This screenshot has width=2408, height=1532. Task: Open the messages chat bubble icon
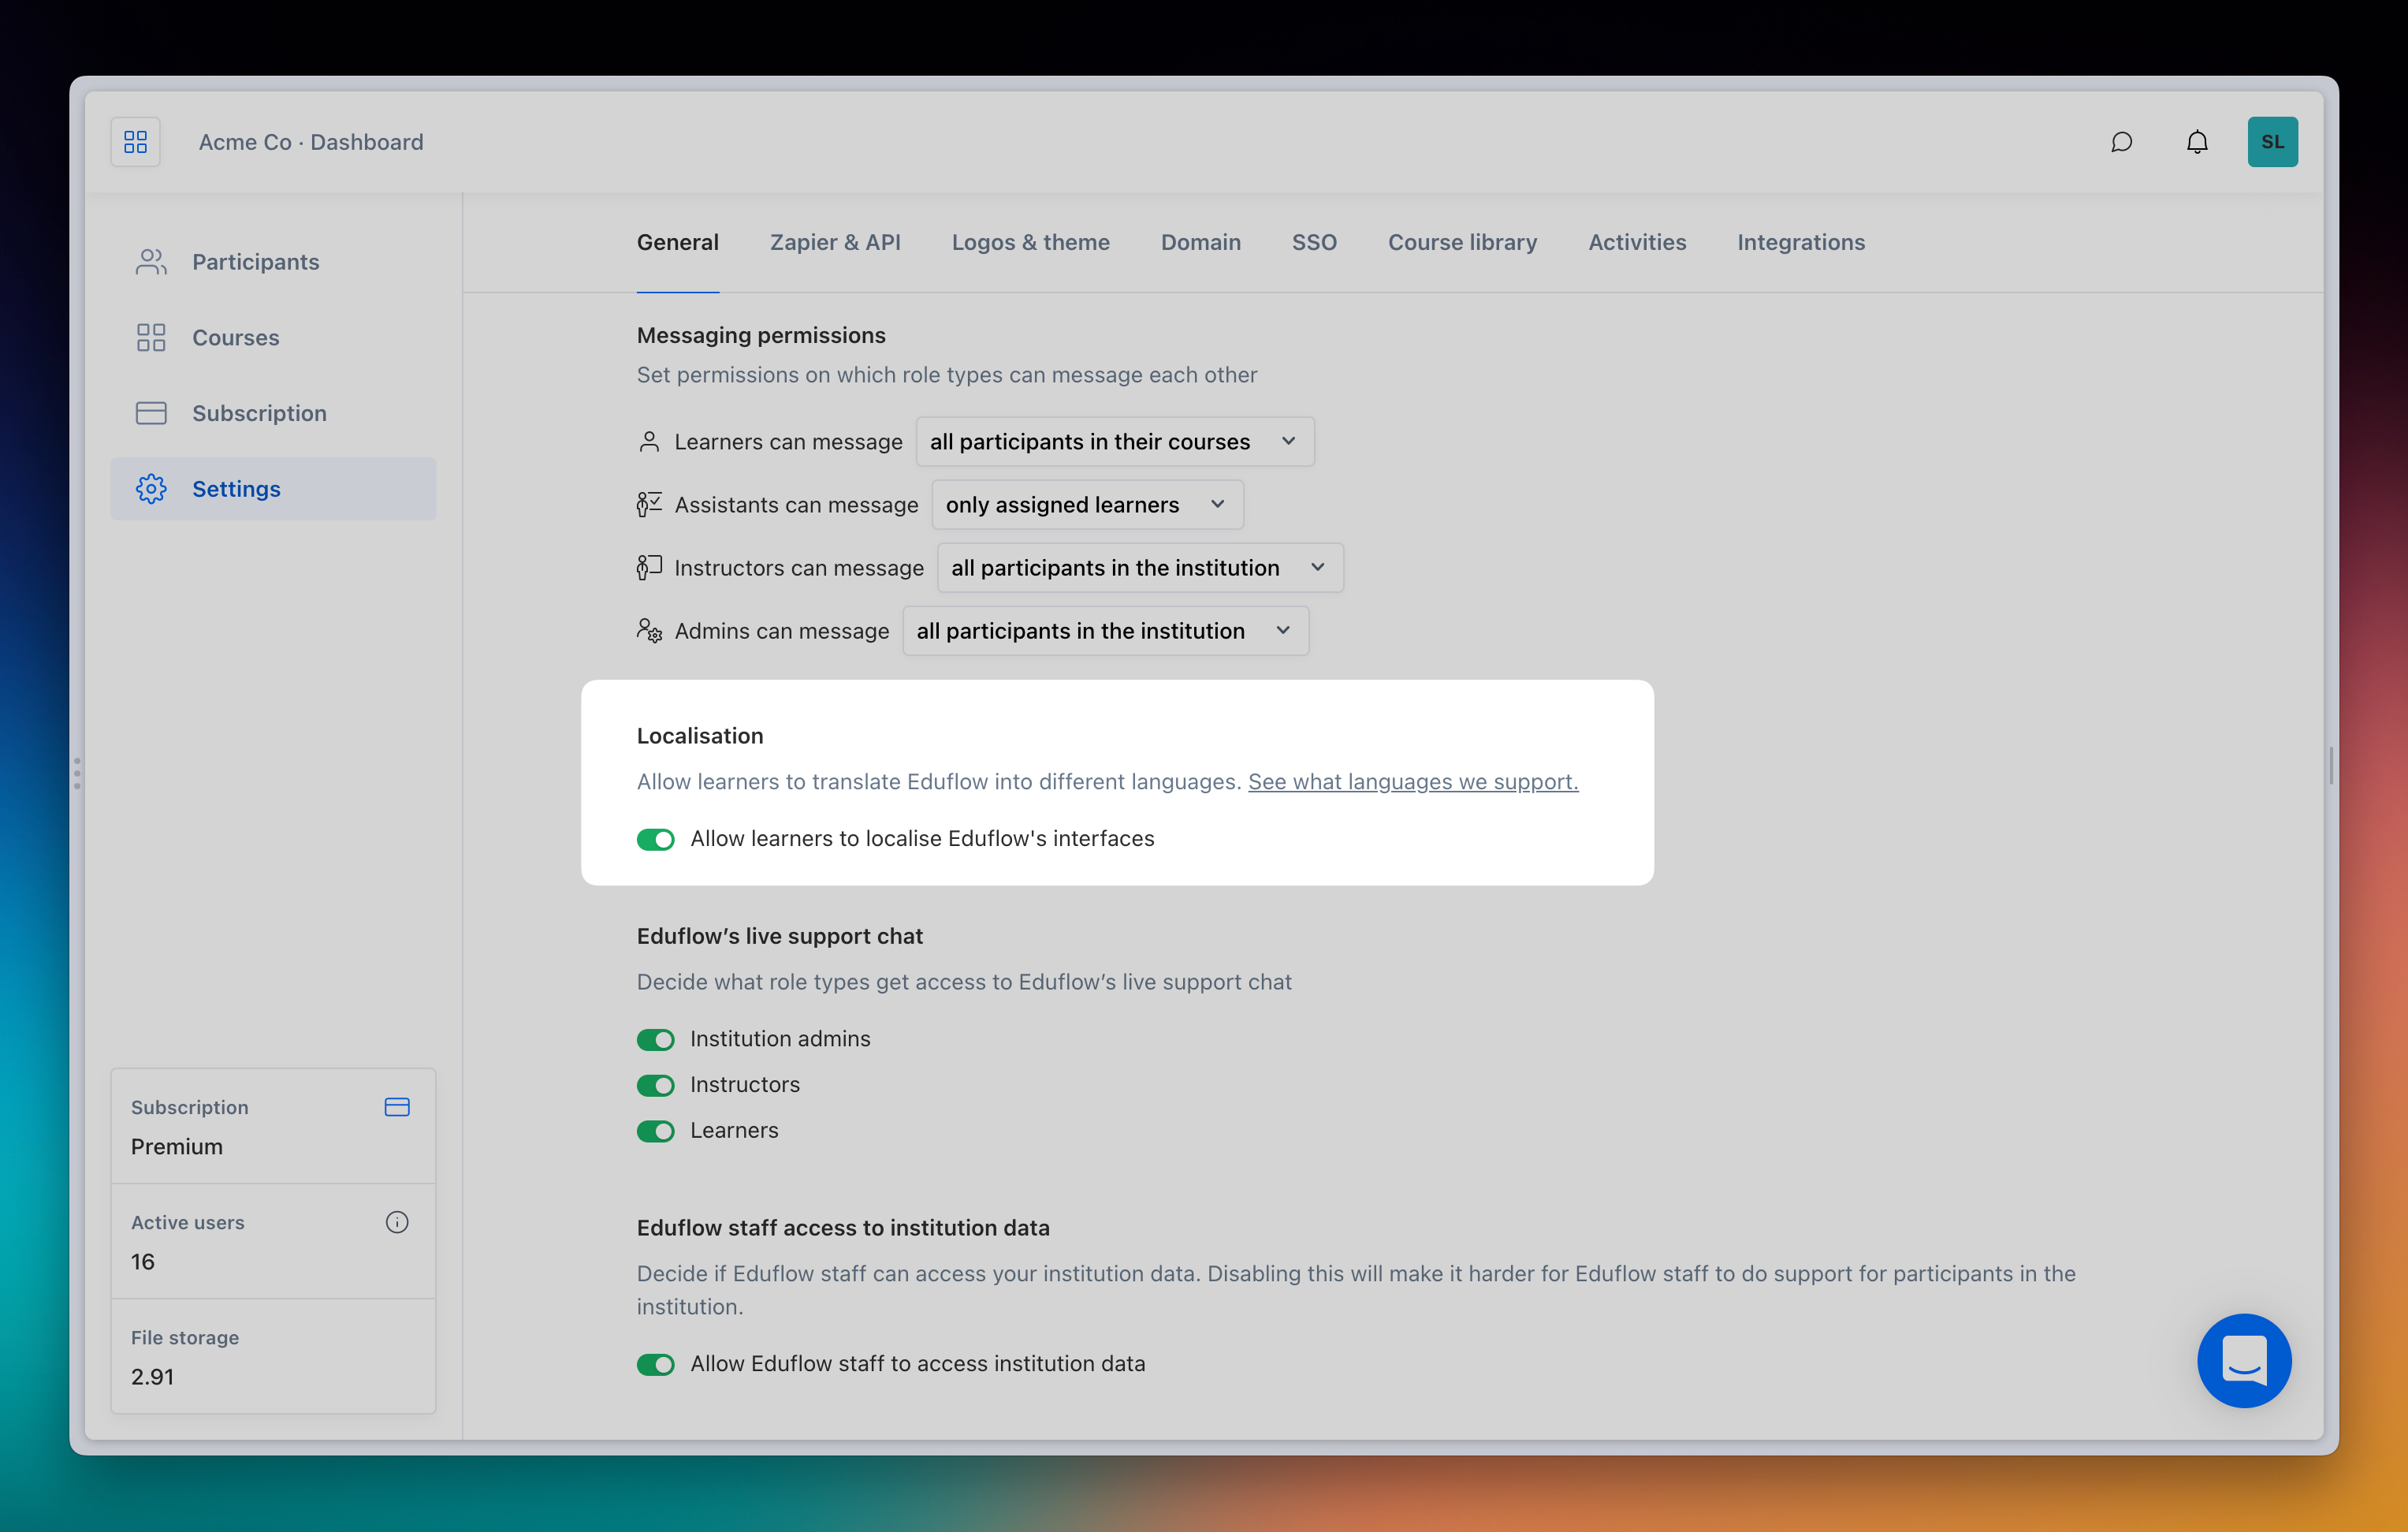[2121, 142]
